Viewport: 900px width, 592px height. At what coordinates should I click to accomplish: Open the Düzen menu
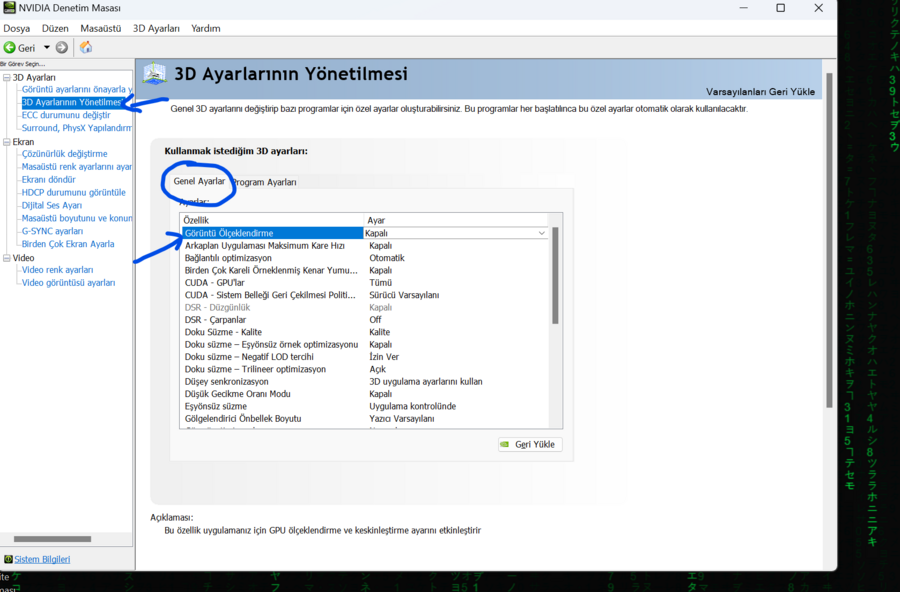[55, 28]
